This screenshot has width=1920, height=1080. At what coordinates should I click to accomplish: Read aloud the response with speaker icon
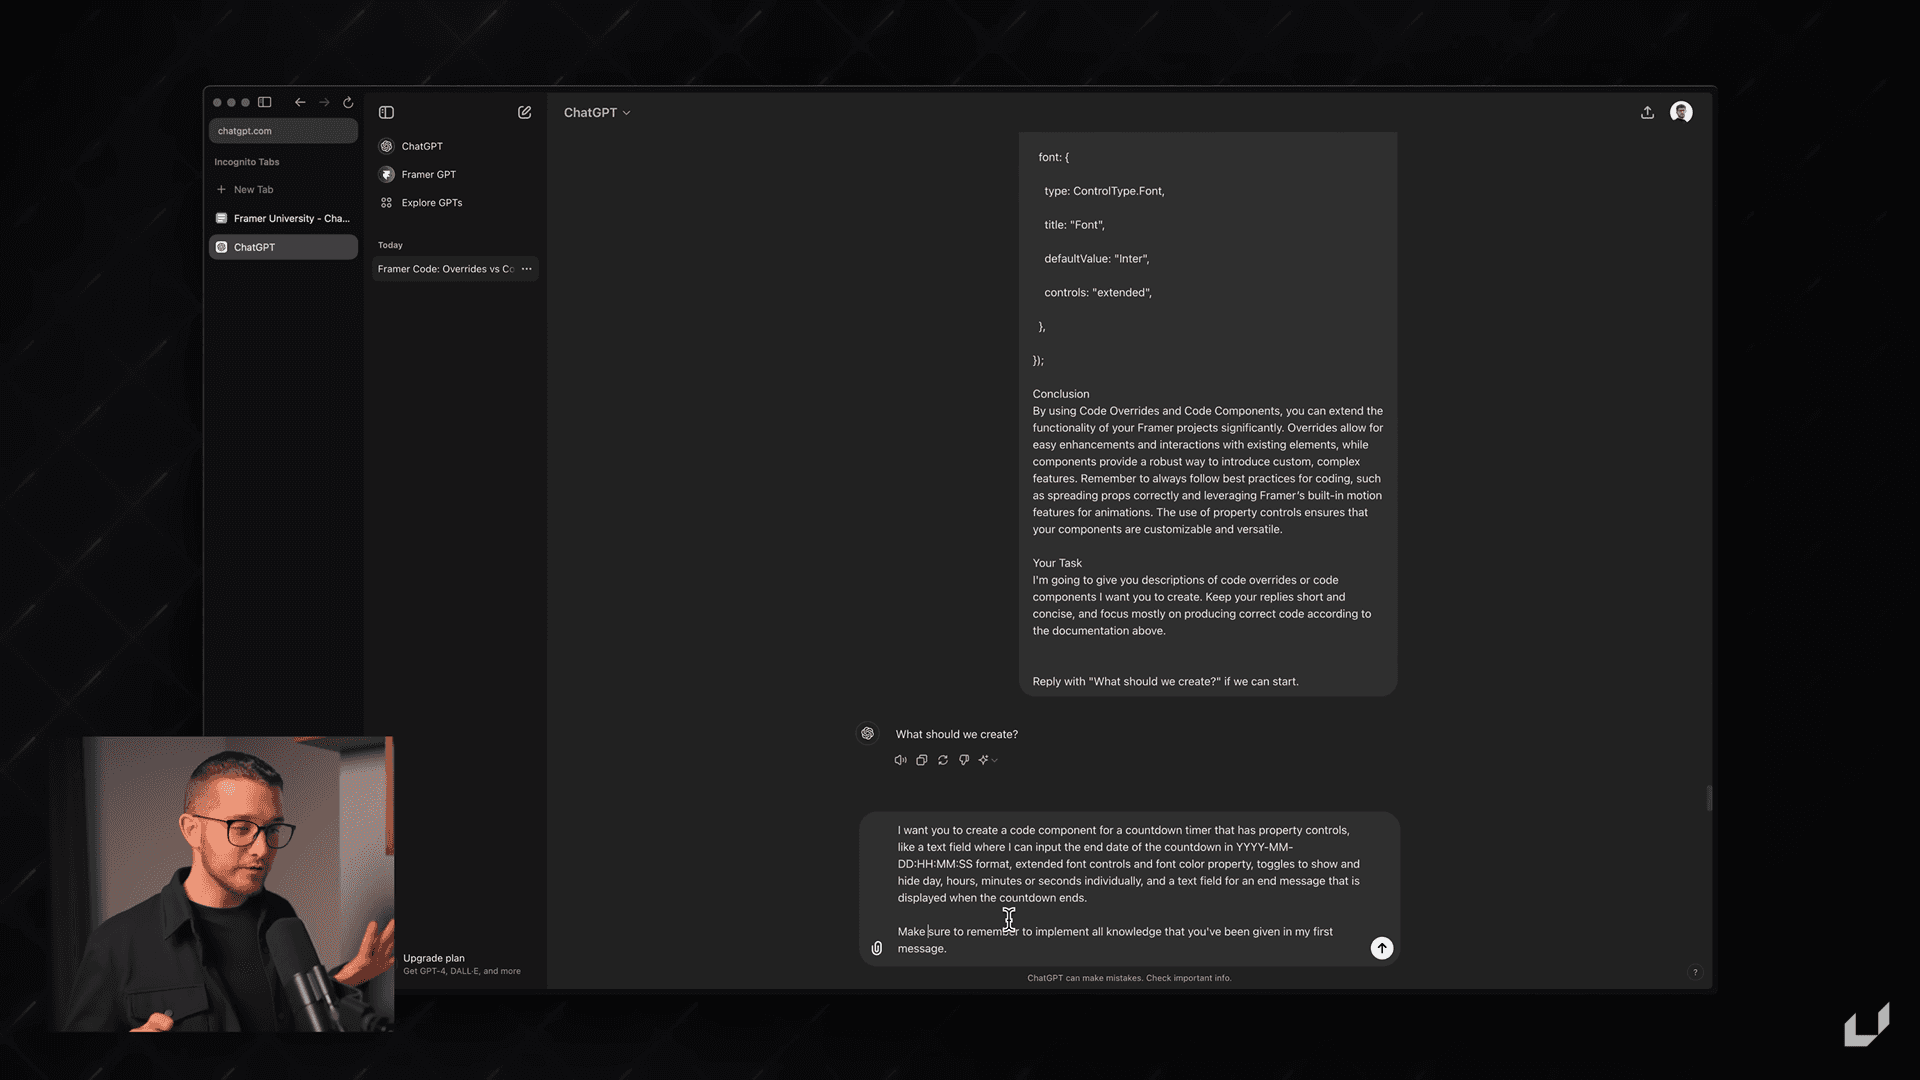[x=900, y=760]
